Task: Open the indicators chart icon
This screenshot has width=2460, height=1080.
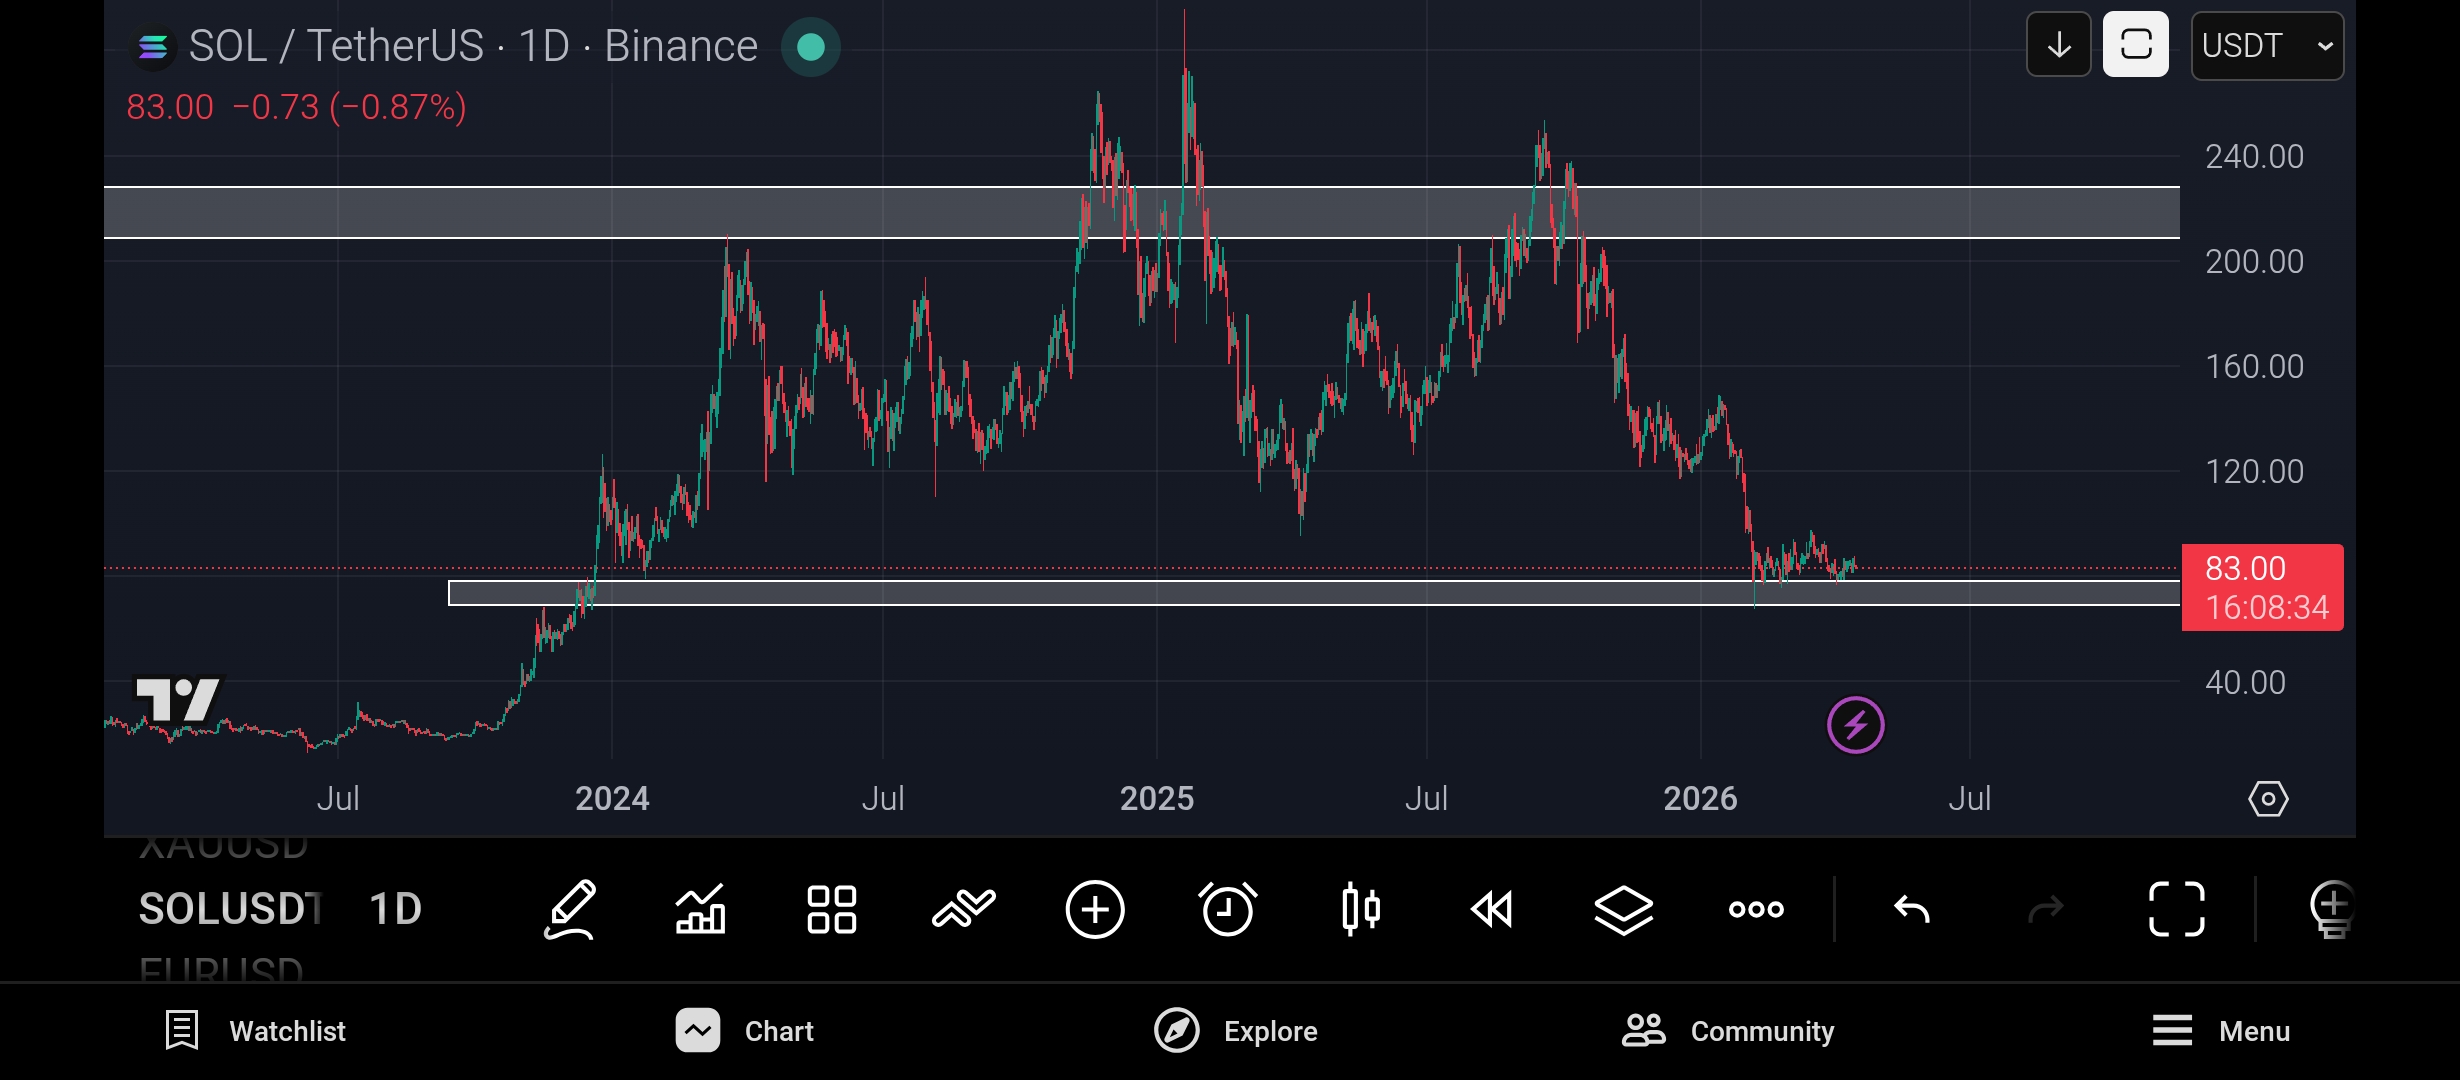Action: point(700,909)
